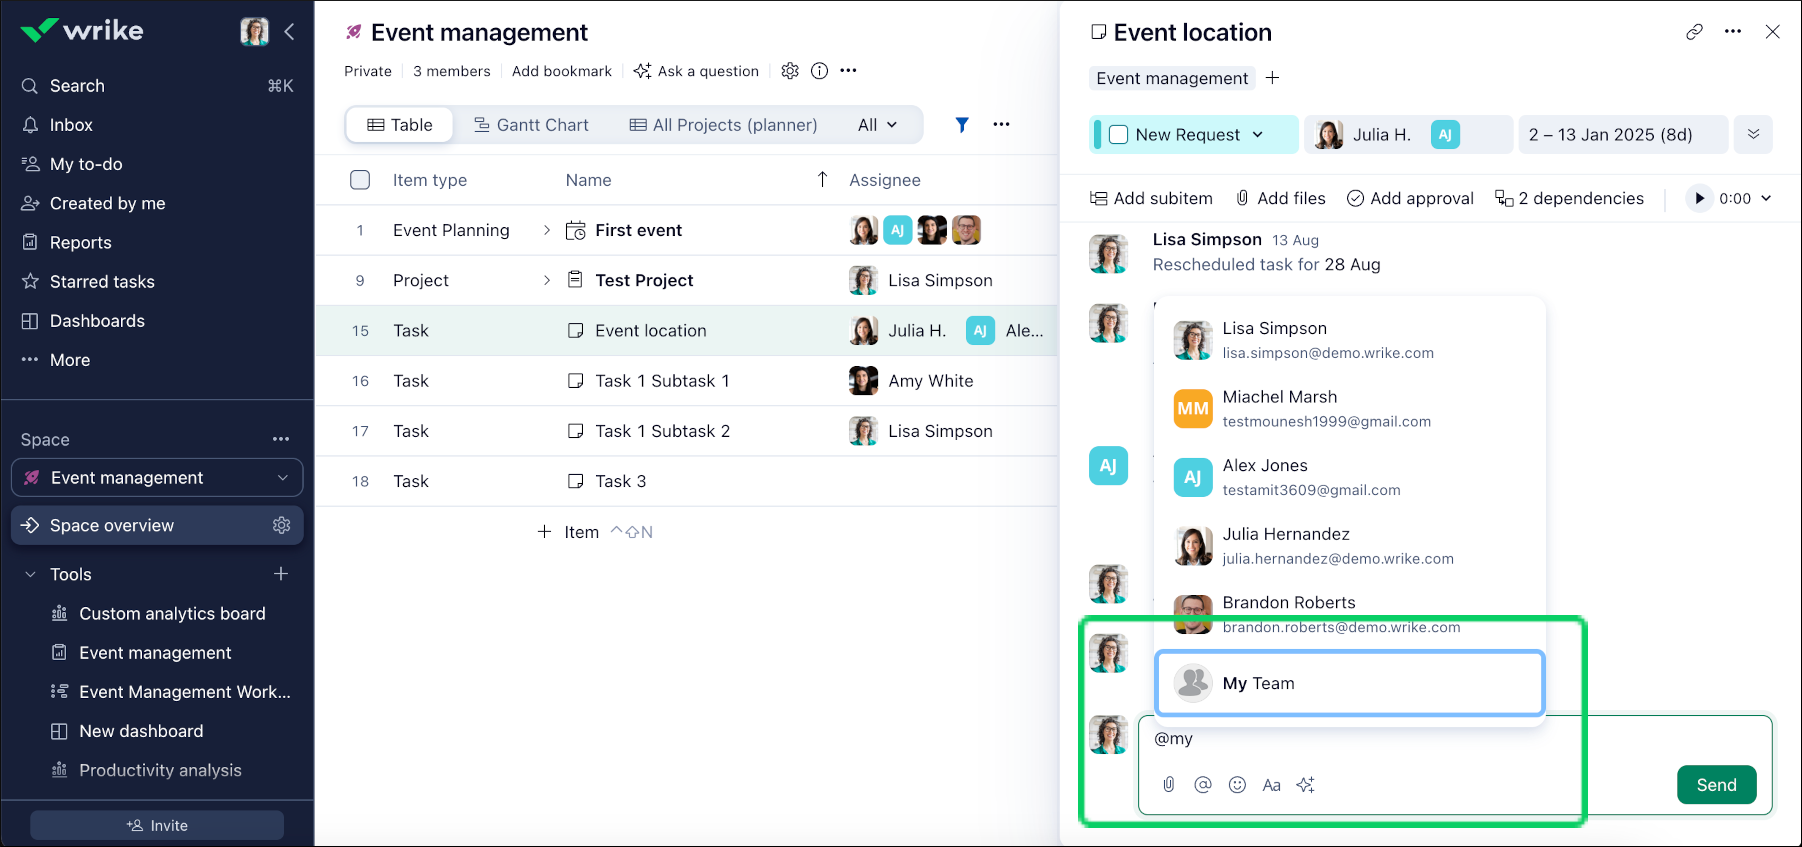Expand the First event row

tap(546, 231)
